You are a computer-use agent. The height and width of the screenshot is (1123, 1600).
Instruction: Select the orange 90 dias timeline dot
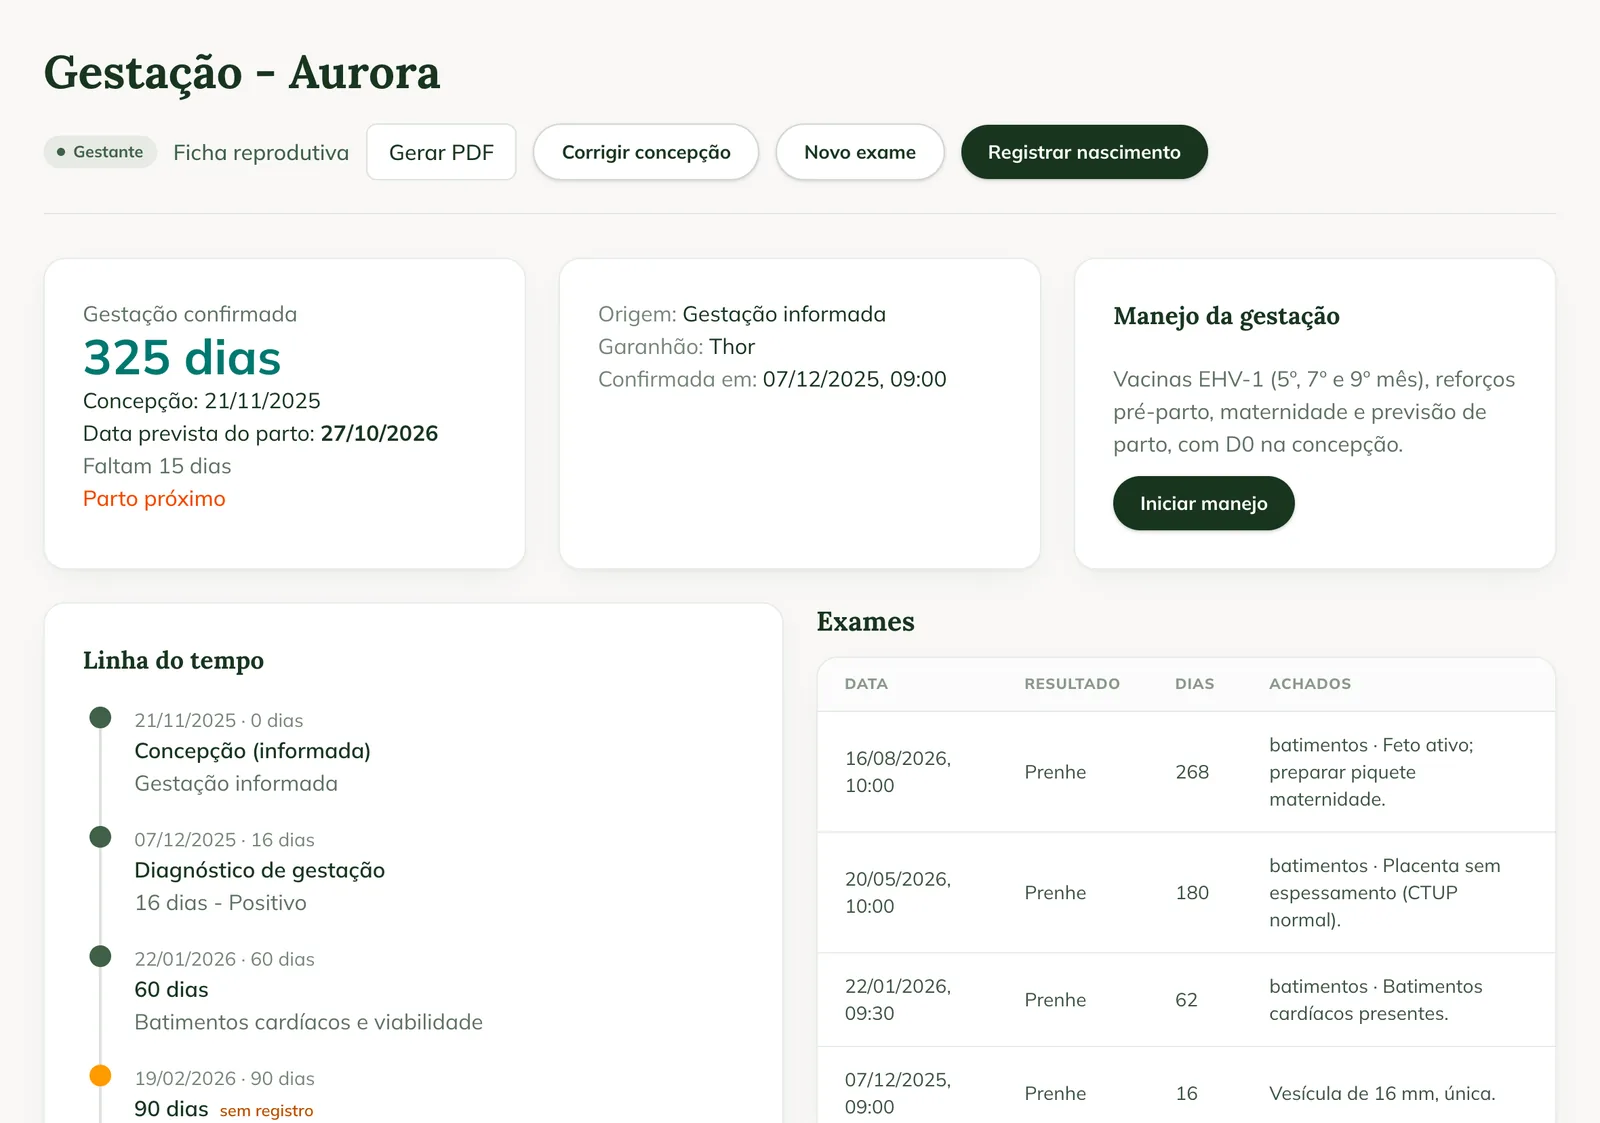100,1076
